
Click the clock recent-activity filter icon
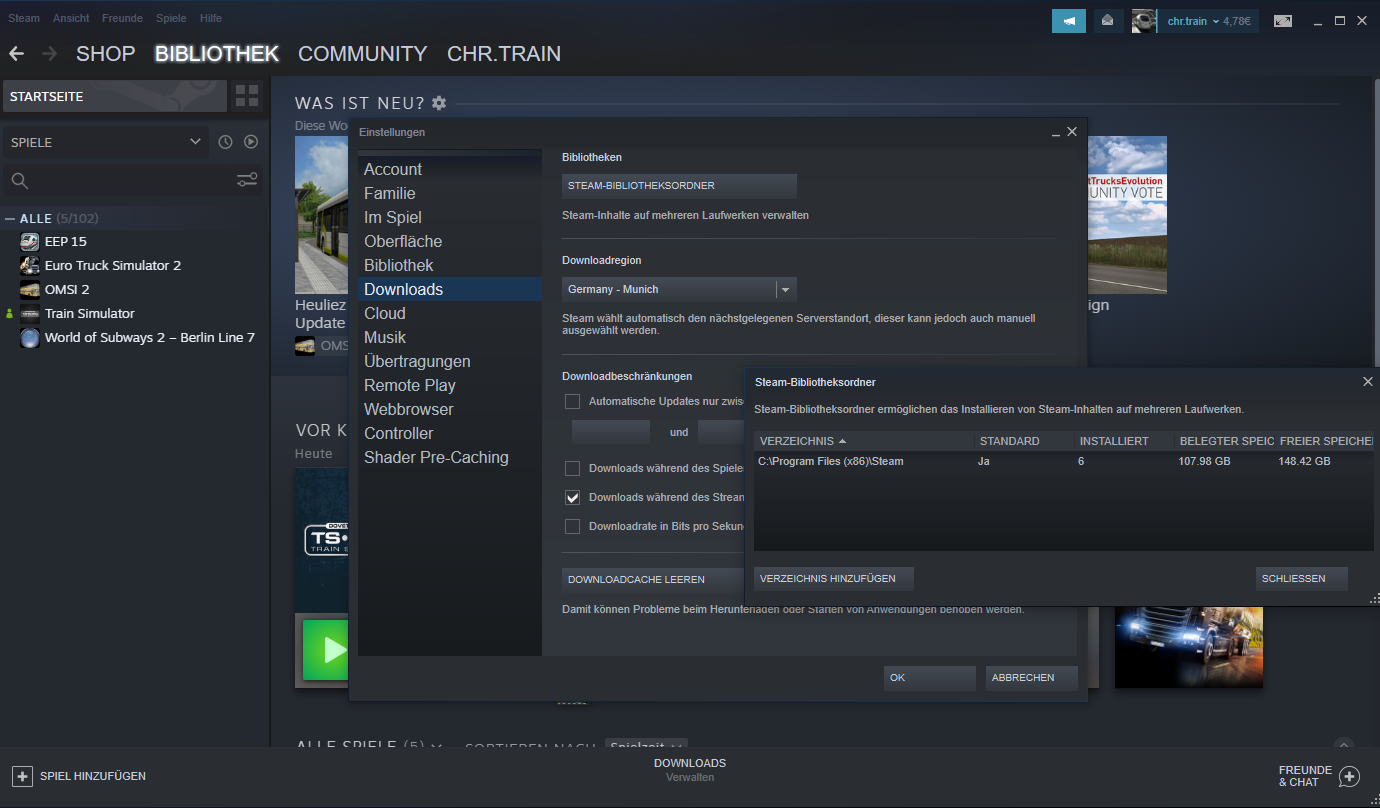pos(225,142)
